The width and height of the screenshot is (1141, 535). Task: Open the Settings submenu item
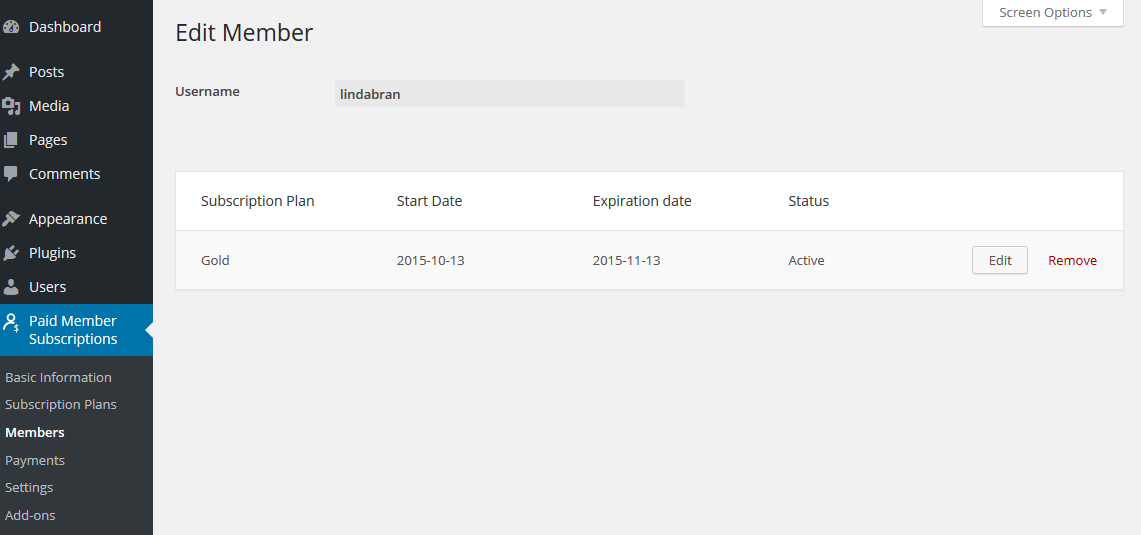pos(29,487)
